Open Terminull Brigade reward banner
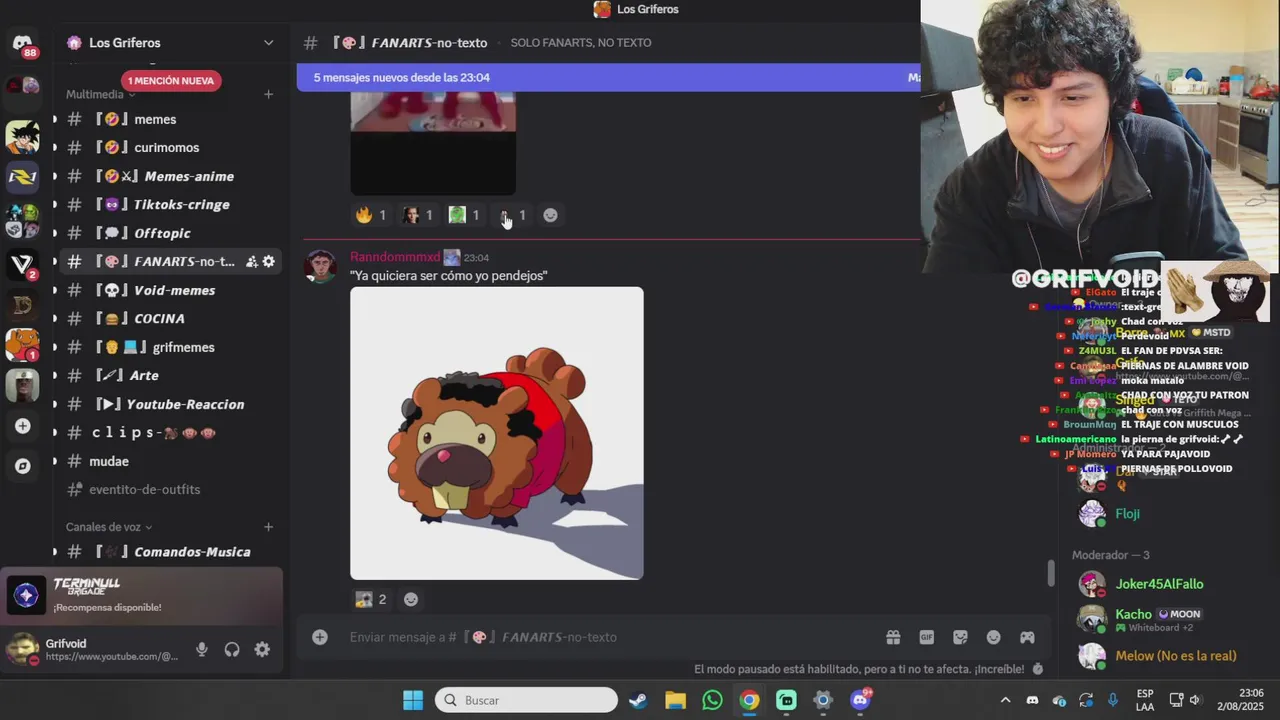The width and height of the screenshot is (1280, 720). (142, 595)
